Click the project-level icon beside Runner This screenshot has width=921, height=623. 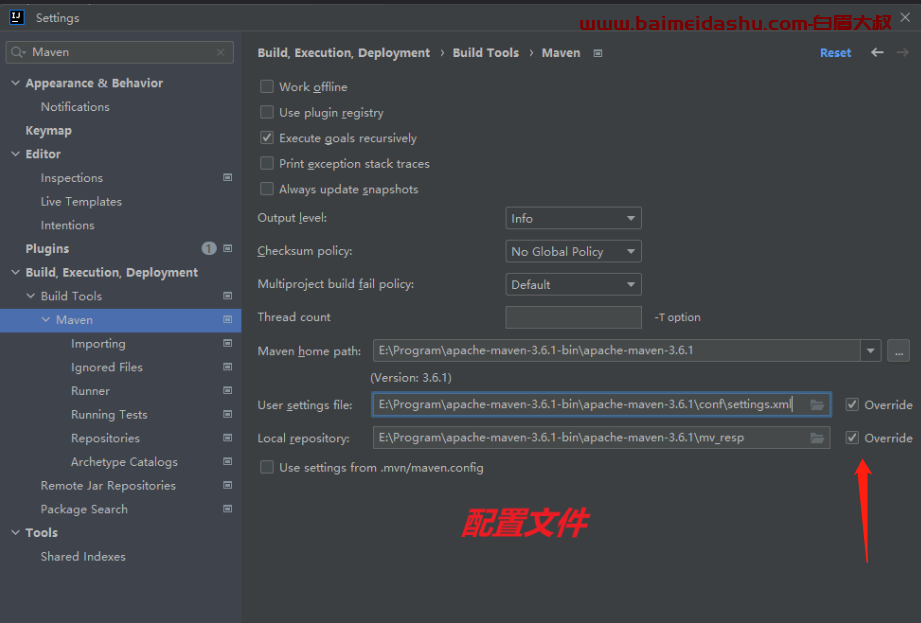227,390
